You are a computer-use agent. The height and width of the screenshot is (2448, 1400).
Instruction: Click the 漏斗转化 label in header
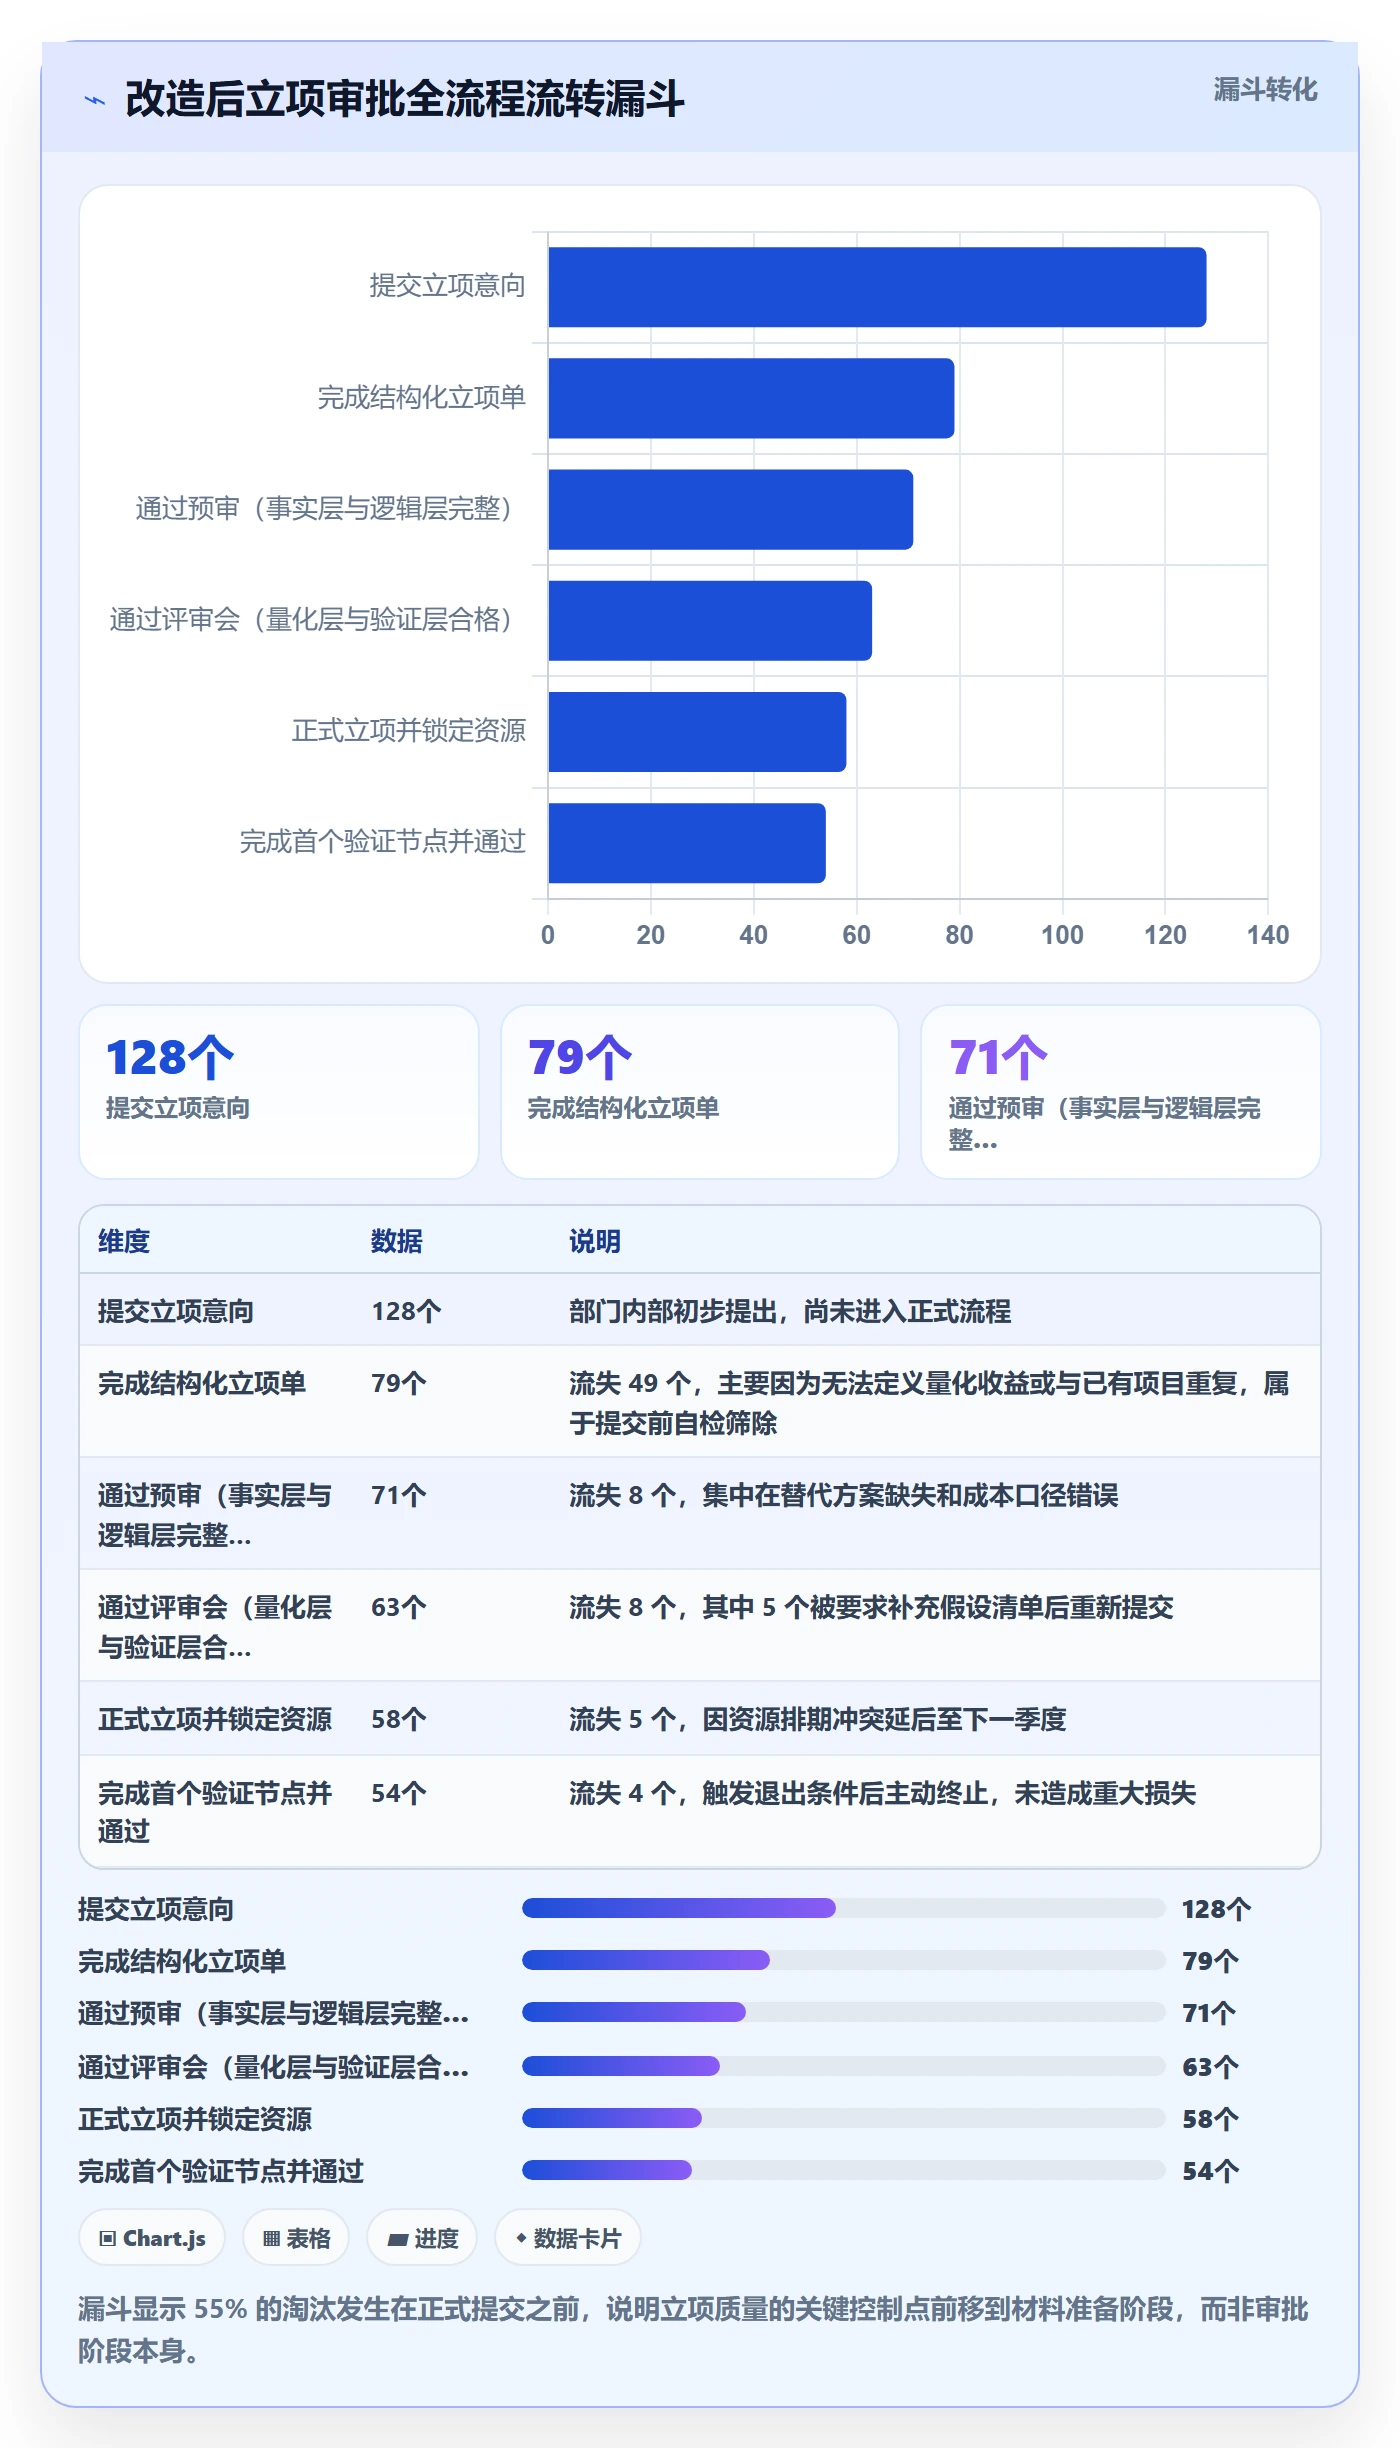1265,90
